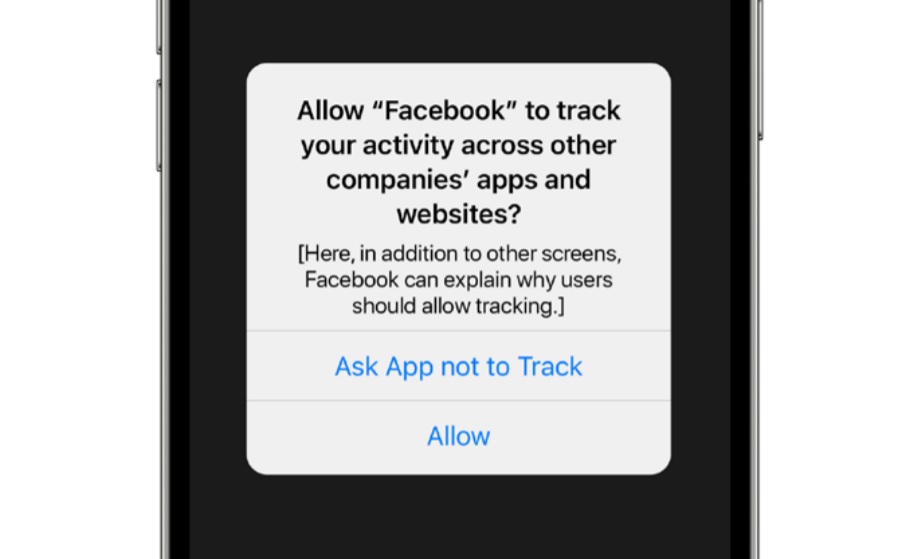Click the long volume button on the phone's left edge
Image resolution: width=919 pixels, height=559 pixels.
click(x=159, y=126)
